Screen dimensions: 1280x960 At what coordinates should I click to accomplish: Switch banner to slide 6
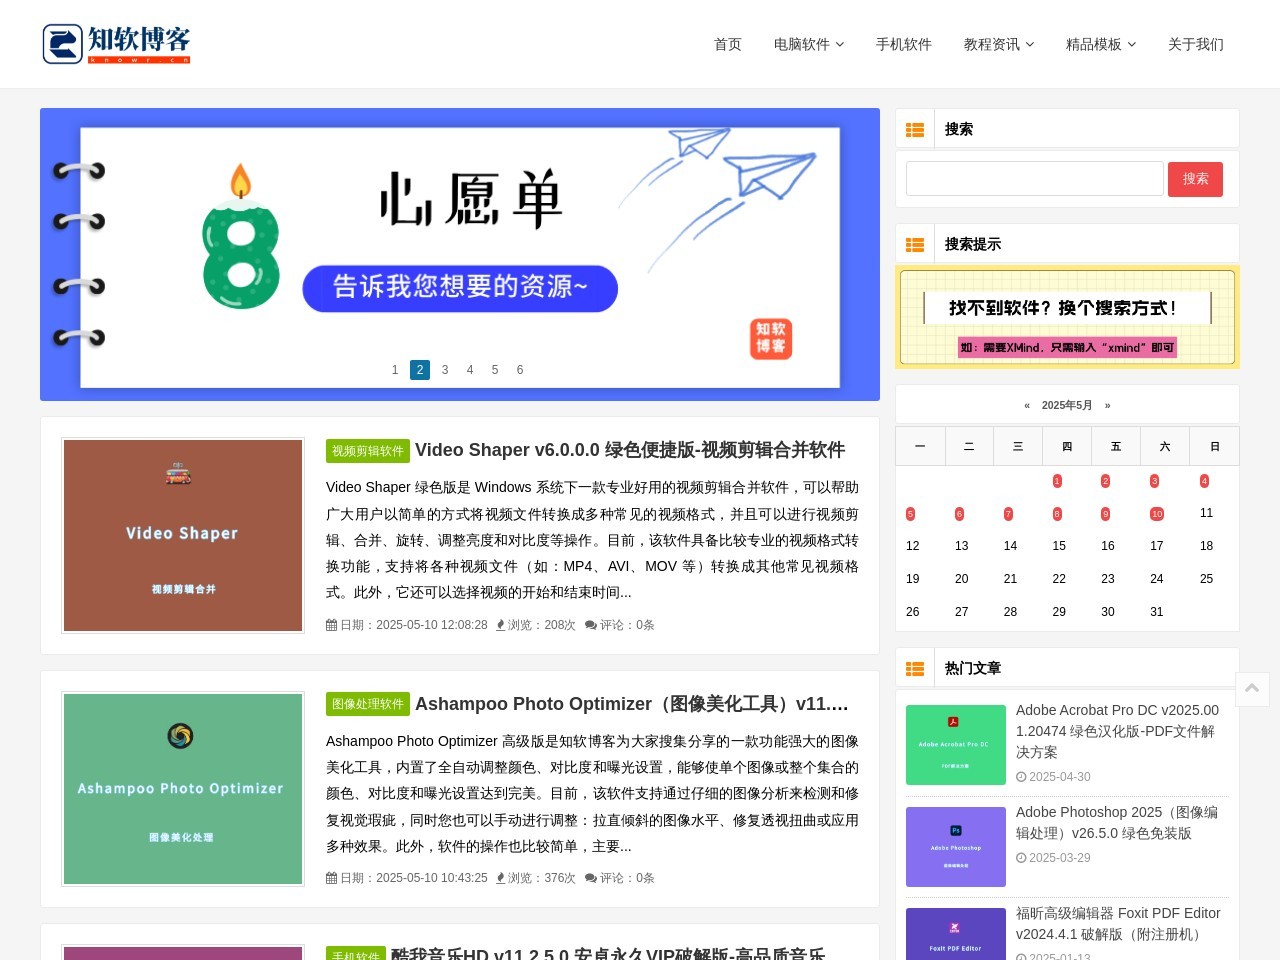520,370
